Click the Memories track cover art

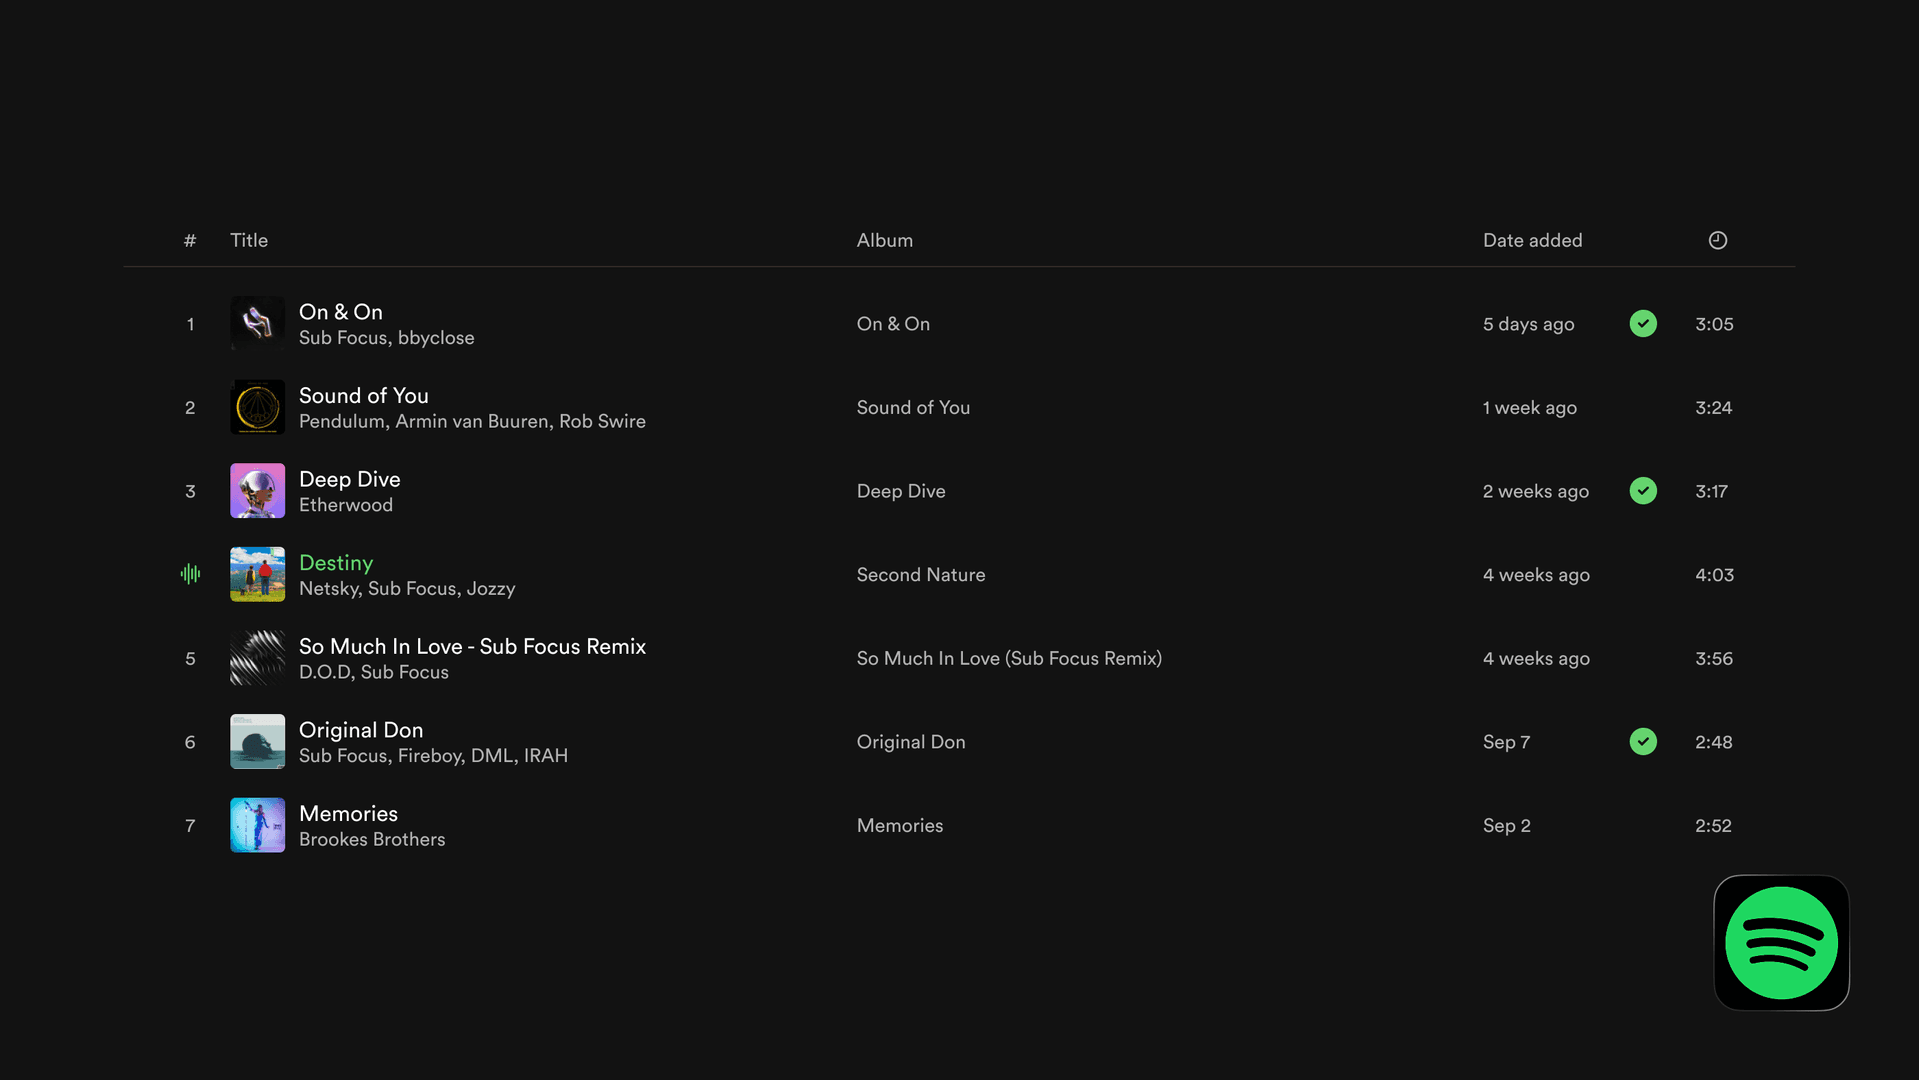(257, 825)
